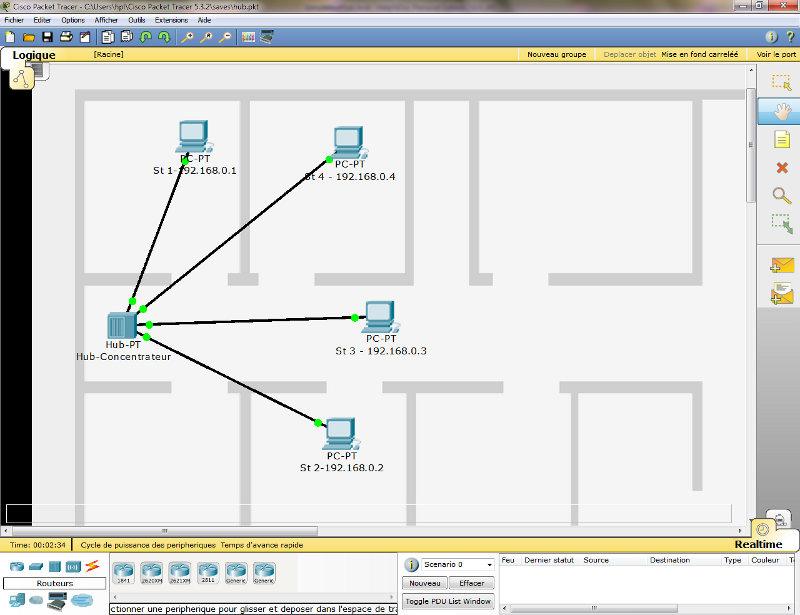Screen dimensions: 800x615
Task: Select the Delete red X tool
Action: pos(782,168)
